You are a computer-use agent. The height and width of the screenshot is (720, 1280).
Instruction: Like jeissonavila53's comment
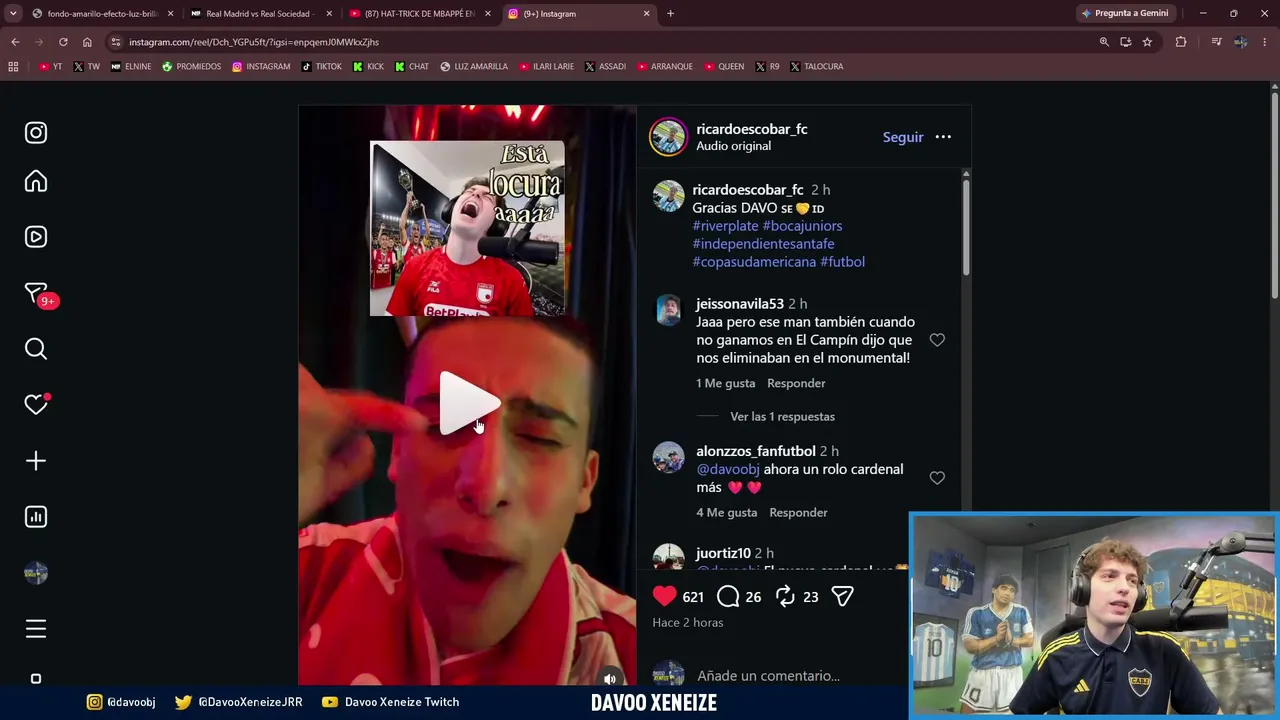(x=937, y=340)
